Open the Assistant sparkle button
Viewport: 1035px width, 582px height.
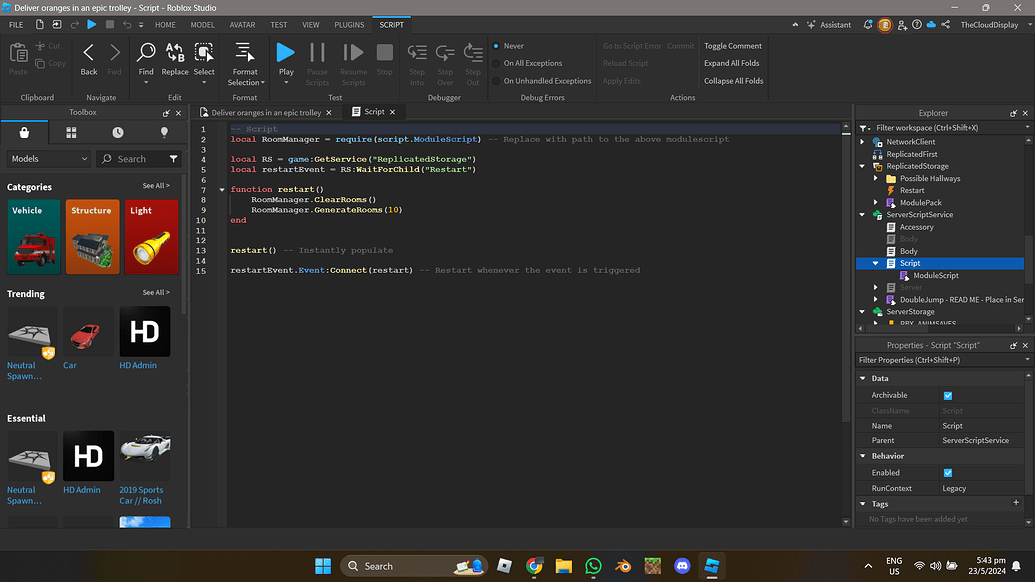pyautogui.click(x=829, y=24)
